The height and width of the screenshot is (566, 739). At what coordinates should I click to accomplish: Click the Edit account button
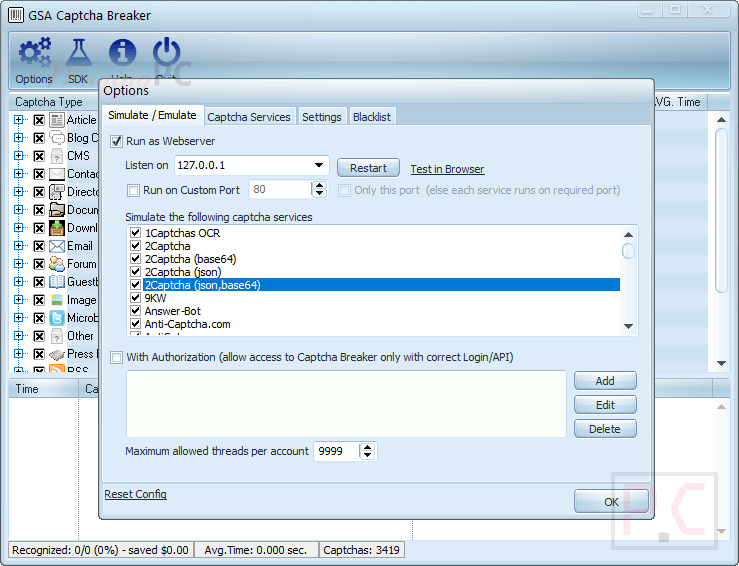pos(605,405)
